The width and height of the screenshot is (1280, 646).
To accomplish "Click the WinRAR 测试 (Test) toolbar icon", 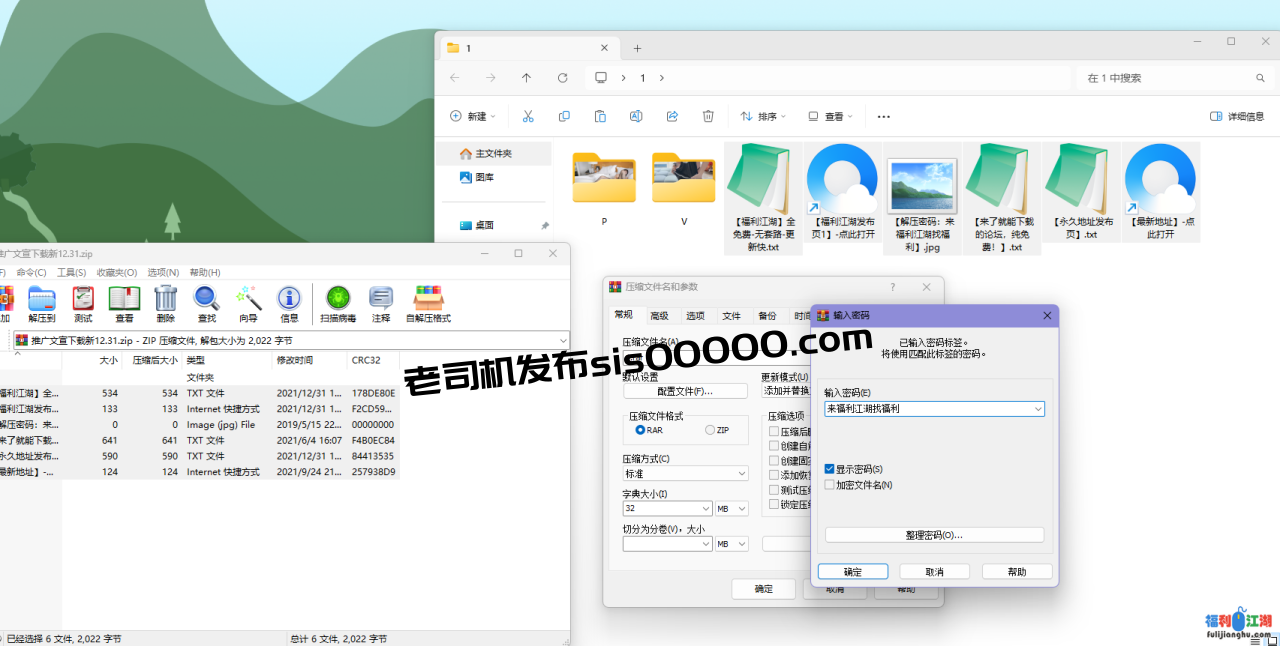I will click(x=83, y=300).
